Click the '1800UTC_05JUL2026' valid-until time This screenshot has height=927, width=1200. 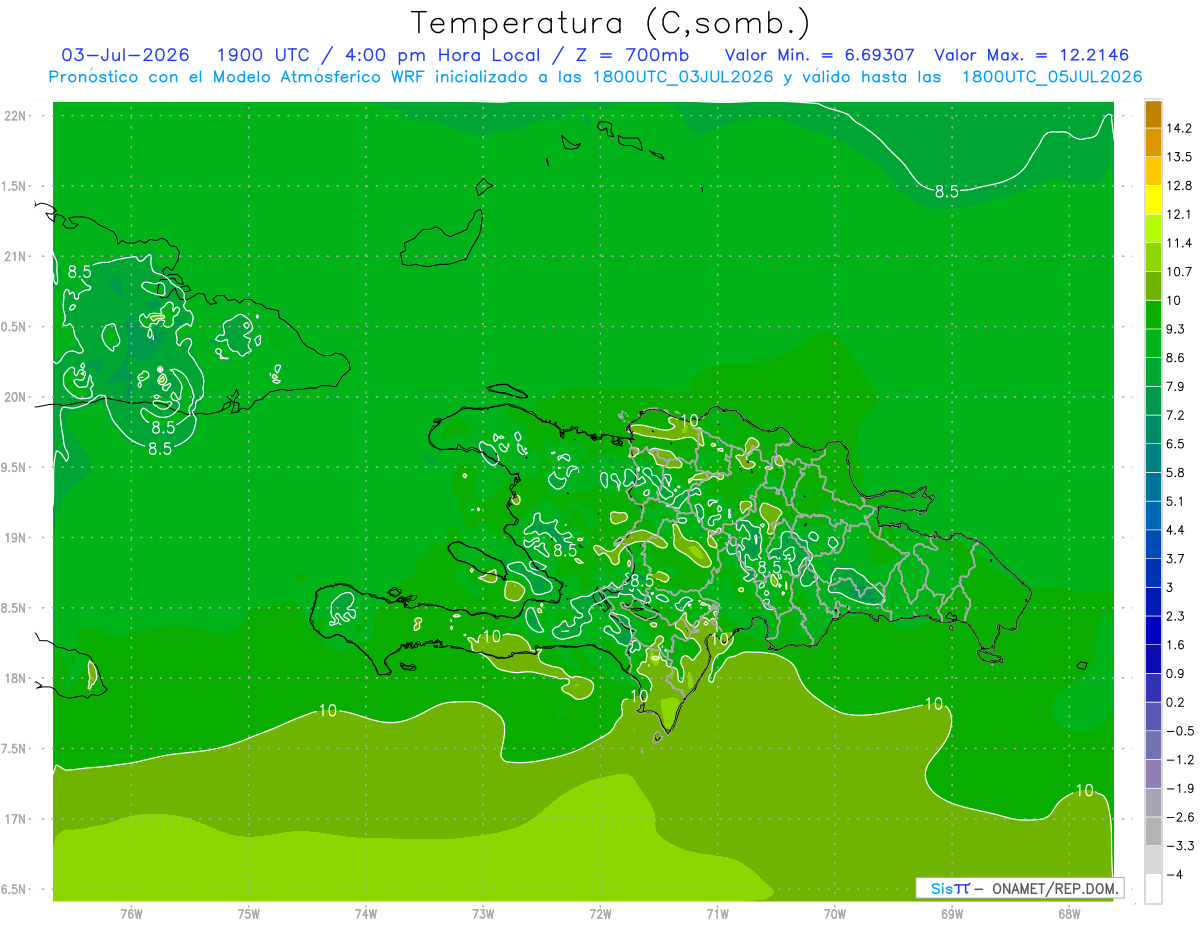point(1052,77)
